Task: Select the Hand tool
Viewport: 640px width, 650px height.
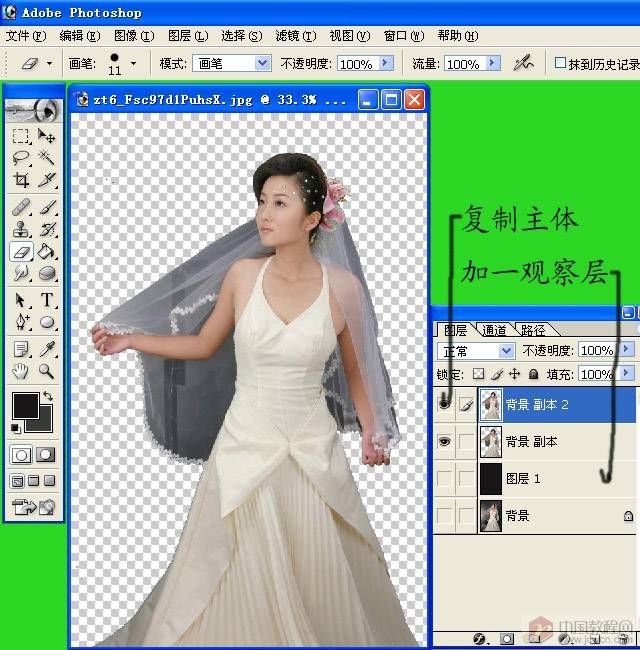Action: click(x=21, y=371)
